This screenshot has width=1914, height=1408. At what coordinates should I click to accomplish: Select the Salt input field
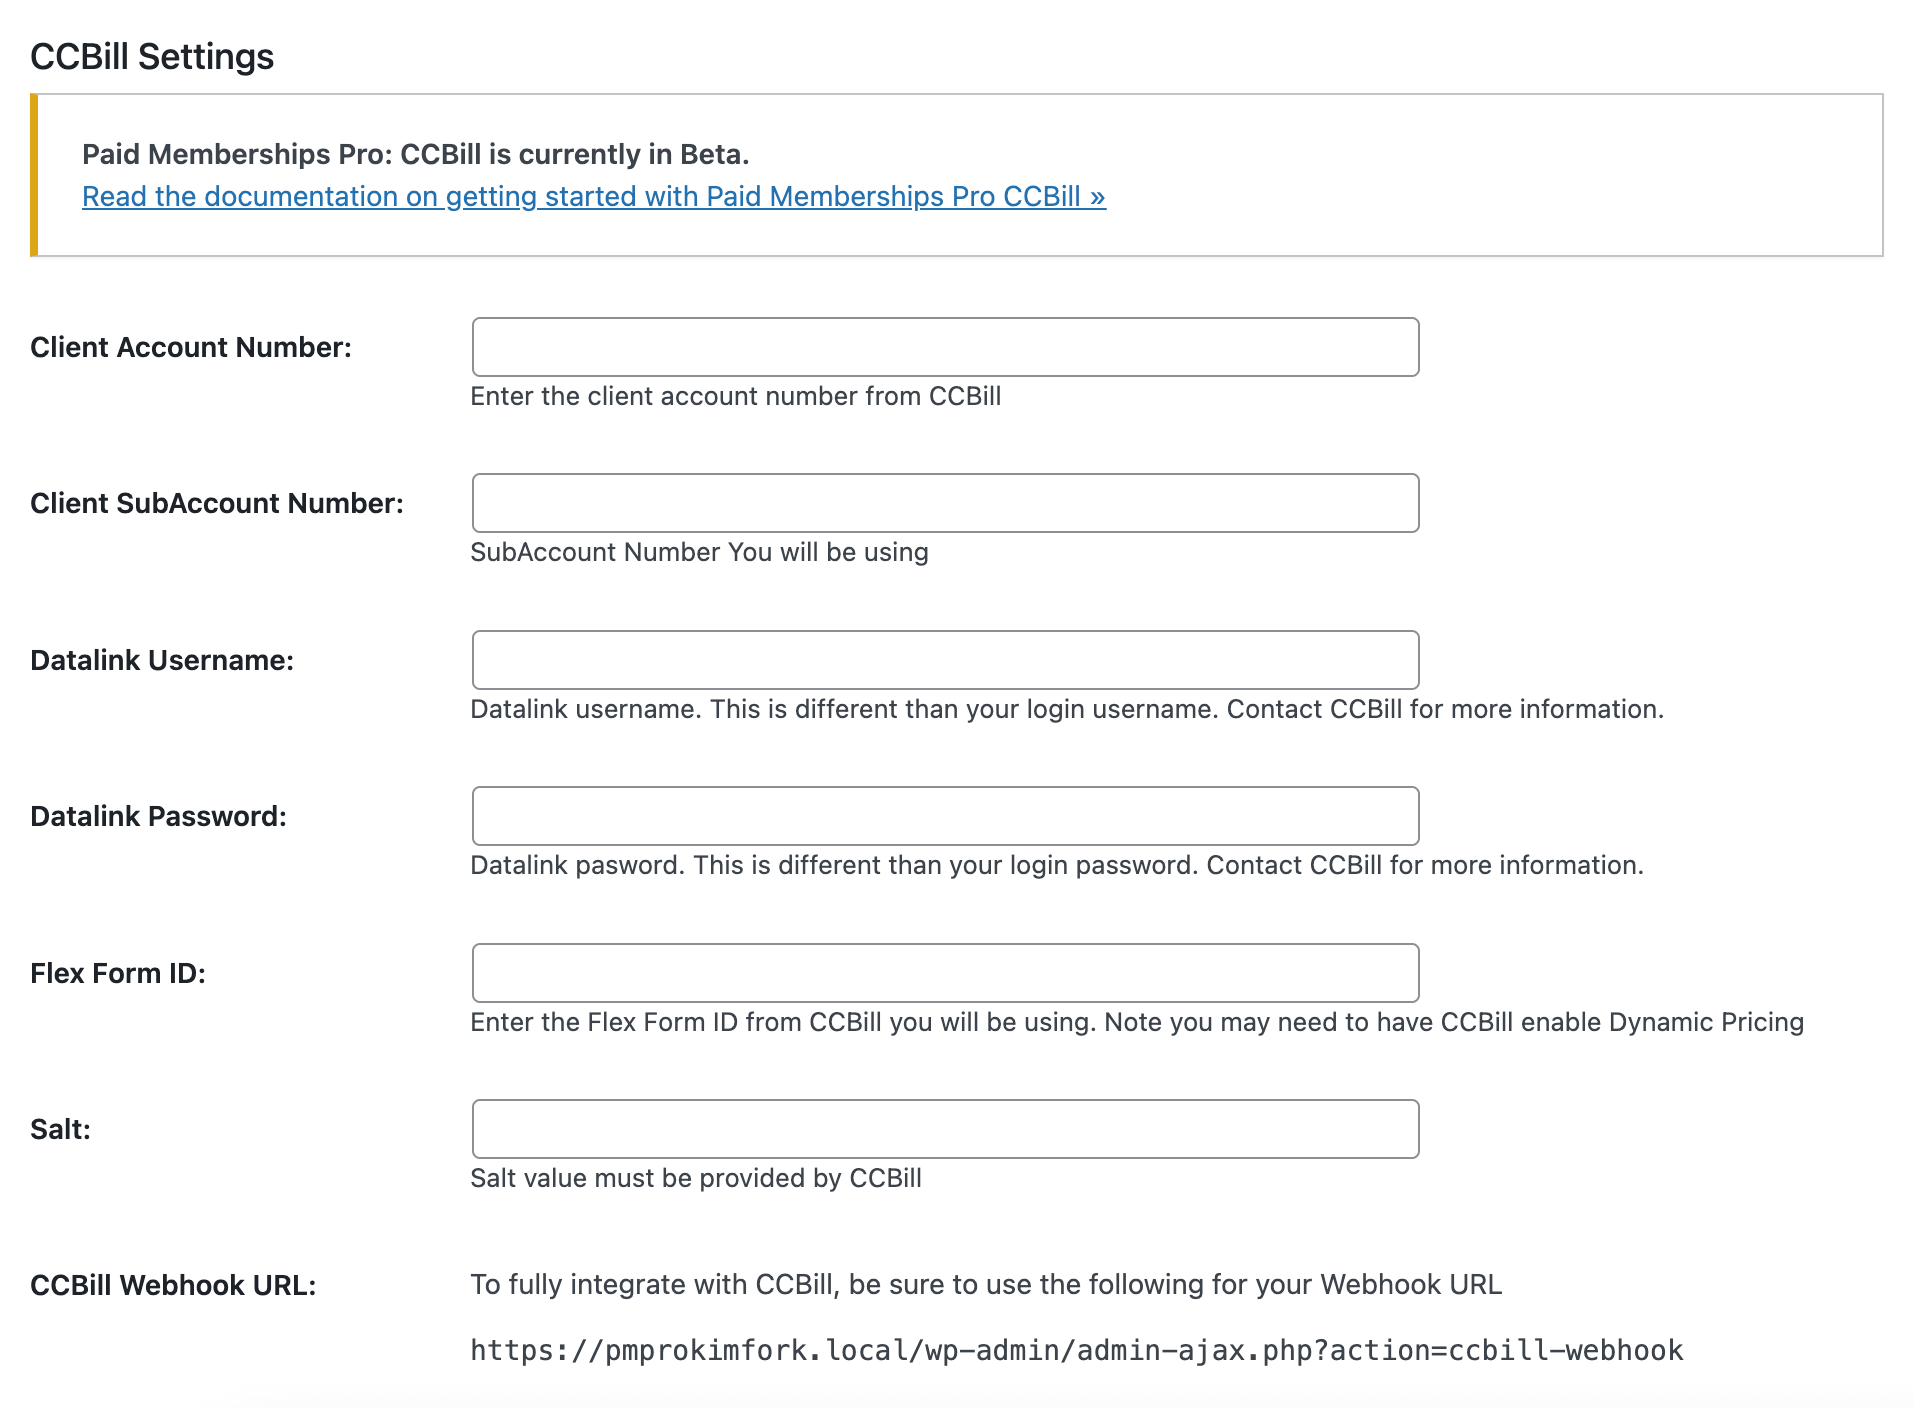[x=945, y=1129]
